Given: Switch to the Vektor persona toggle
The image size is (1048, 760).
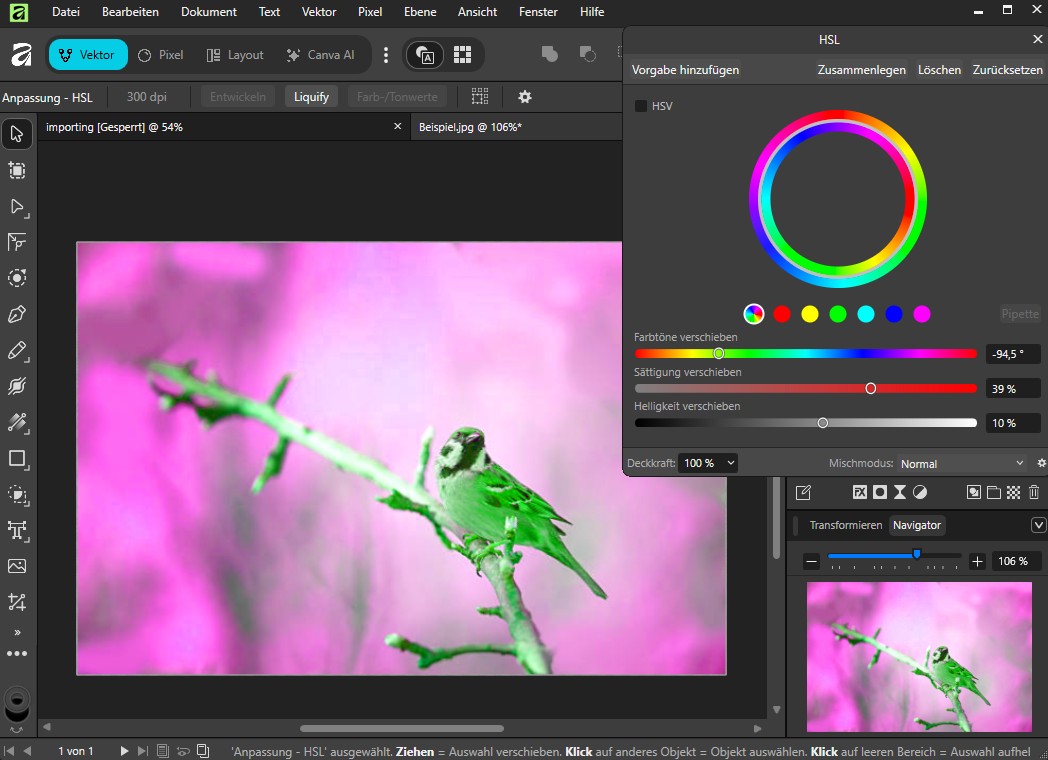Looking at the screenshot, I should (88, 55).
